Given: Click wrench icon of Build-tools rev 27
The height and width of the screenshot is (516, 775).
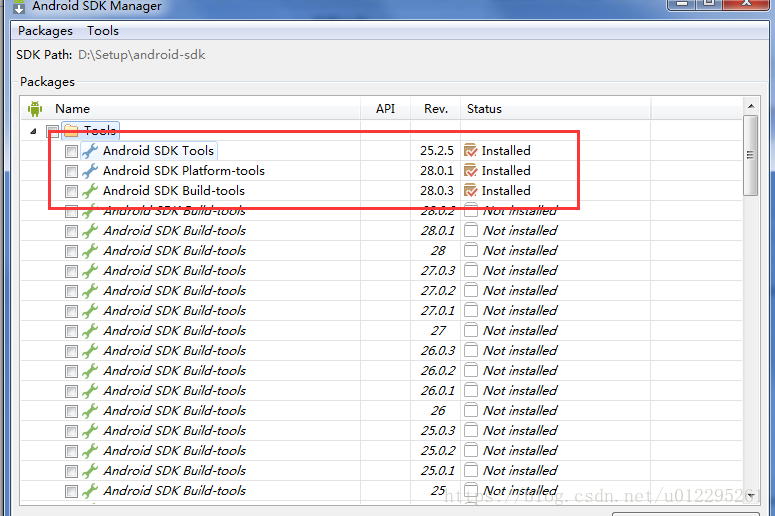Looking at the screenshot, I should point(90,331).
